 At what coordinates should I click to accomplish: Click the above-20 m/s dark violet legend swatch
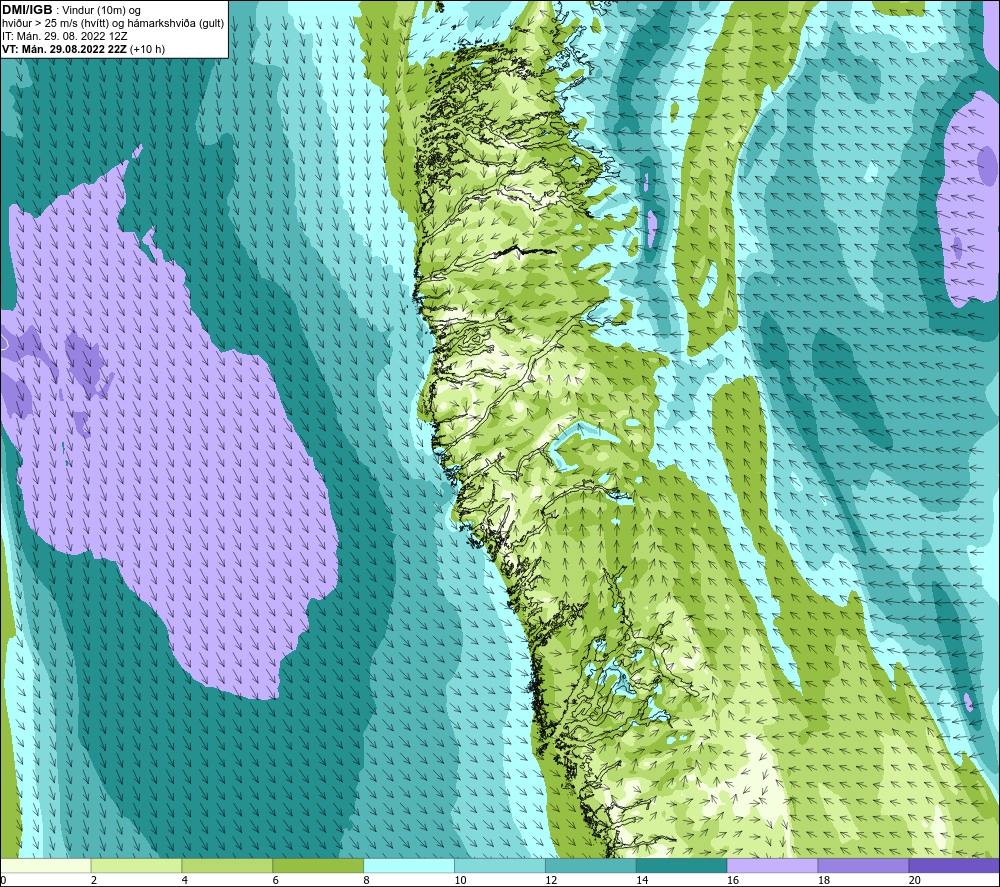[954, 865]
